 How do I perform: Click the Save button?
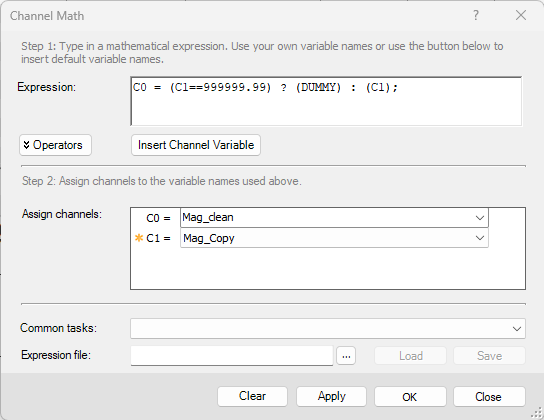(x=489, y=356)
